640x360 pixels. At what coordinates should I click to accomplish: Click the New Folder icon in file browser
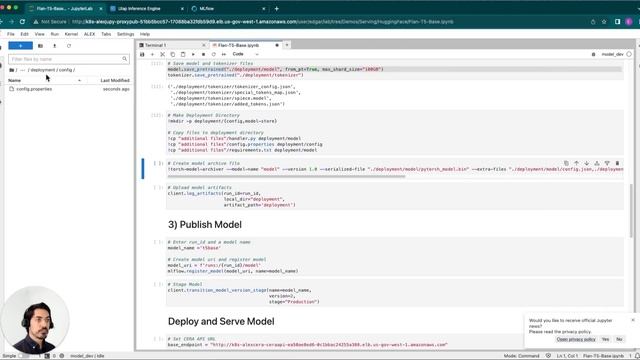pos(40,46)
